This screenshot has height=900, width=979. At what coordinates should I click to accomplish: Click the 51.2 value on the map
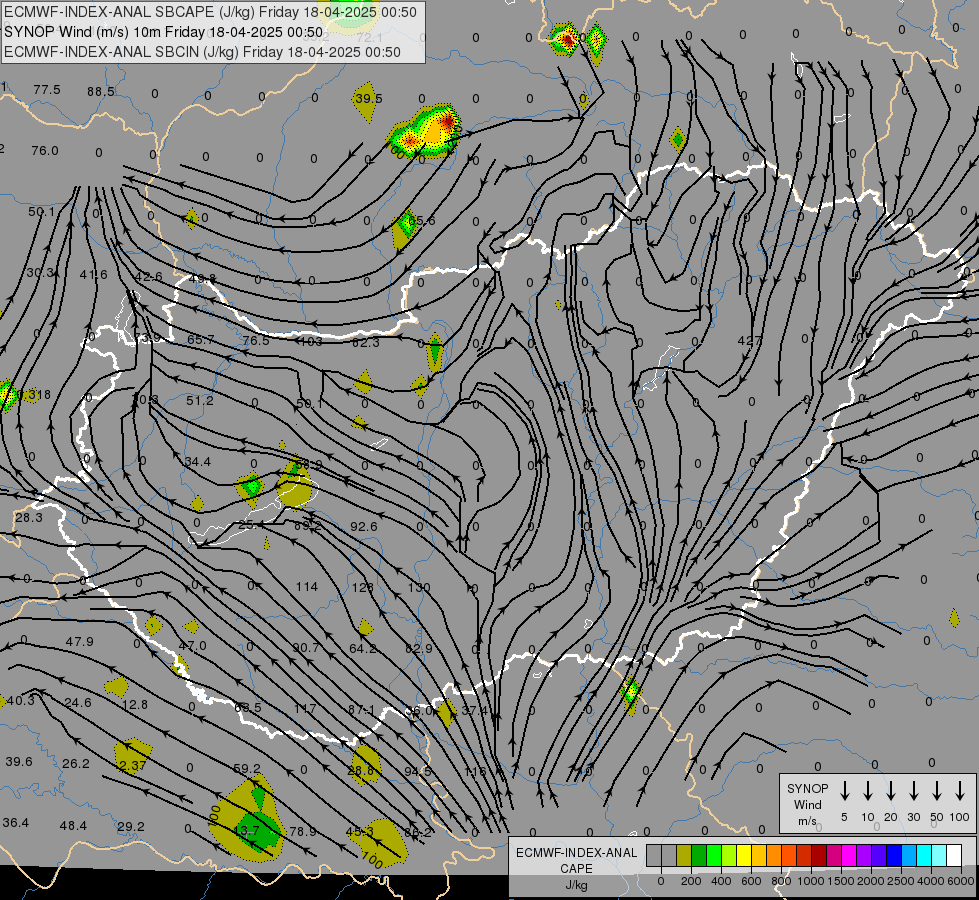point(200,400)
